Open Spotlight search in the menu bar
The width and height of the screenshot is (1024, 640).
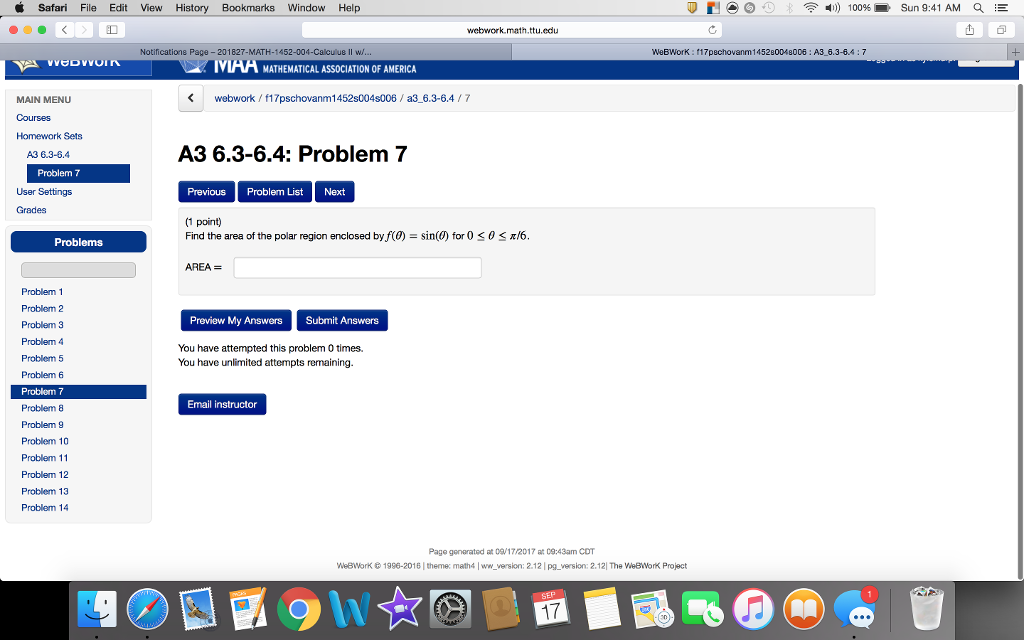point(978,8)
